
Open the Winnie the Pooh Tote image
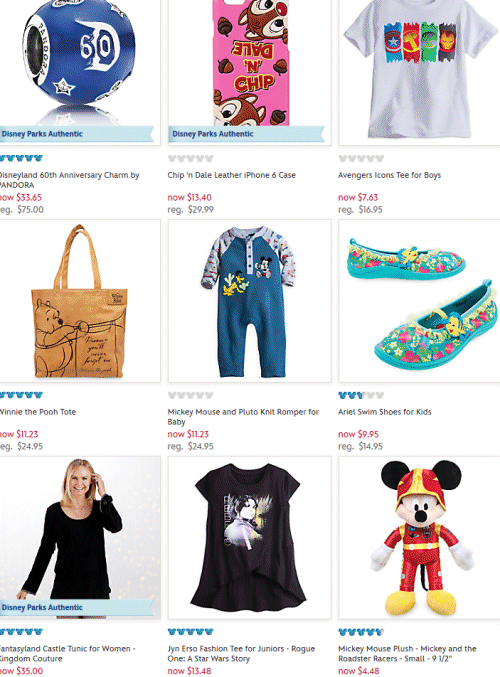click(x=80, y=301)
